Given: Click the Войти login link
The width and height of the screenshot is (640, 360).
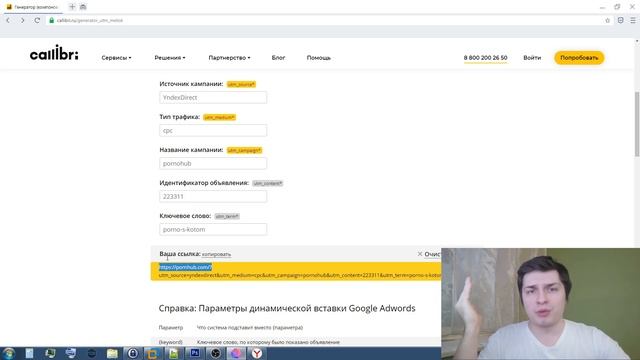Looking at the screenshot, I should pos(532,58).
